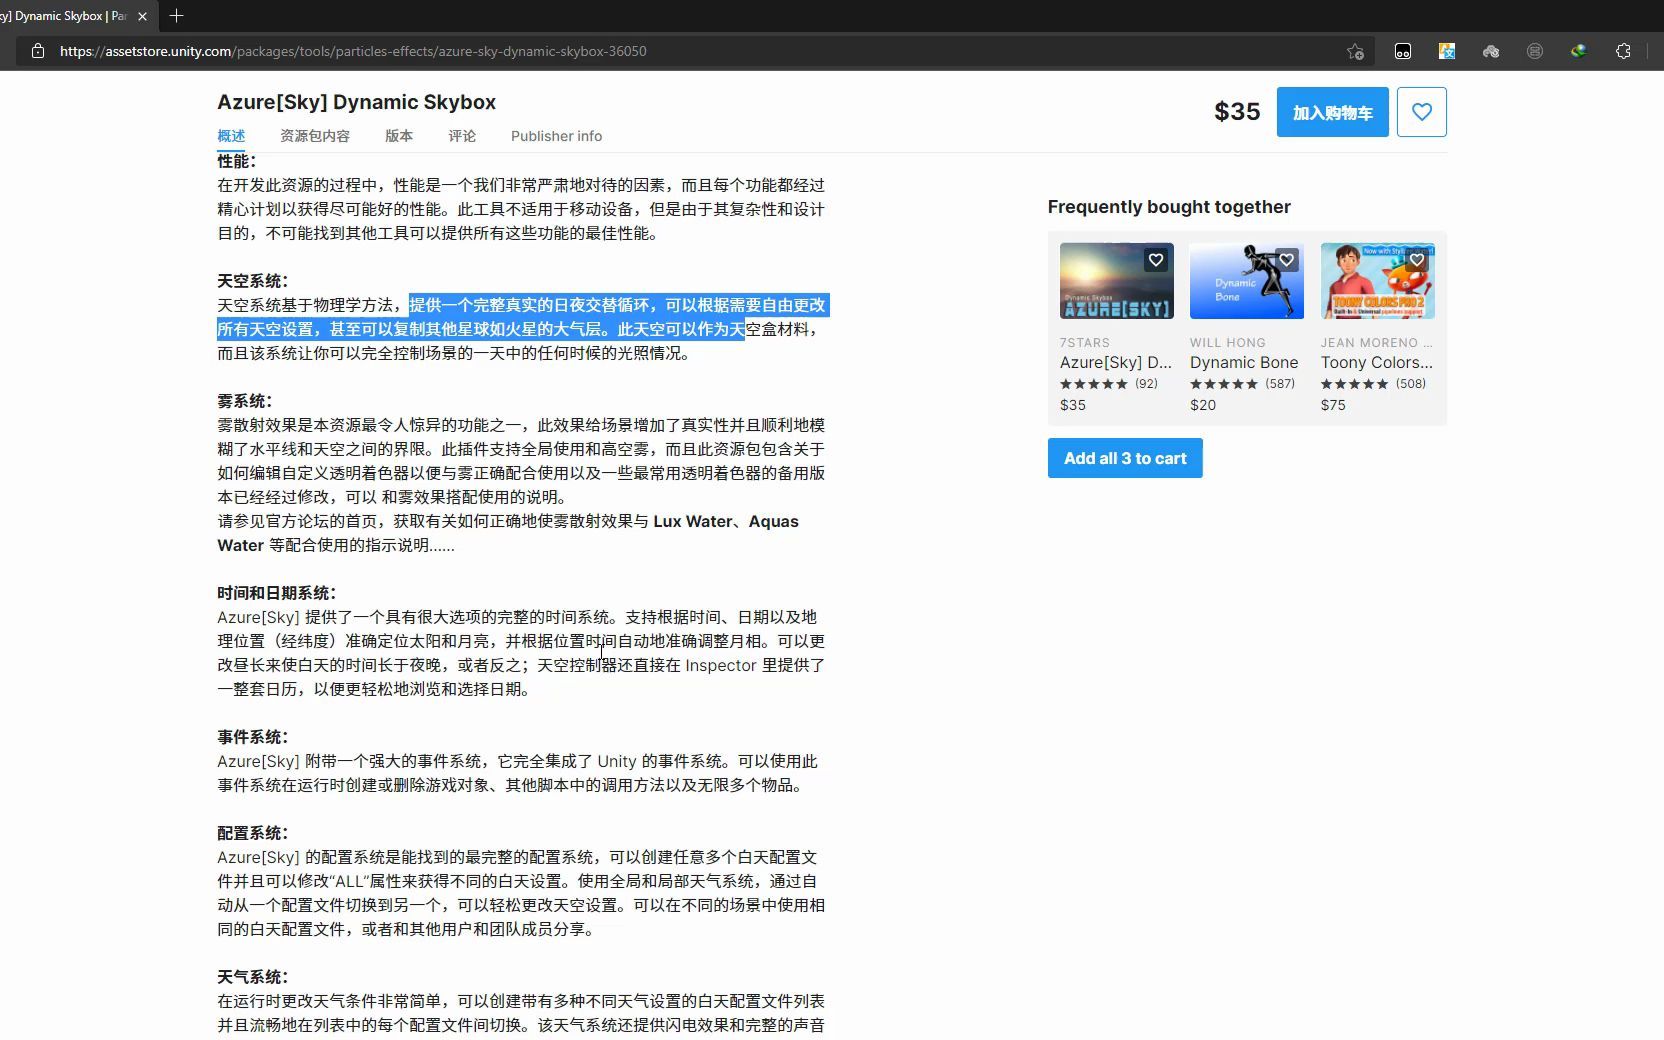Open the Toony Colors... product title link
This screenshot has width=1664, height=1040.
(x=1377, y=362)
